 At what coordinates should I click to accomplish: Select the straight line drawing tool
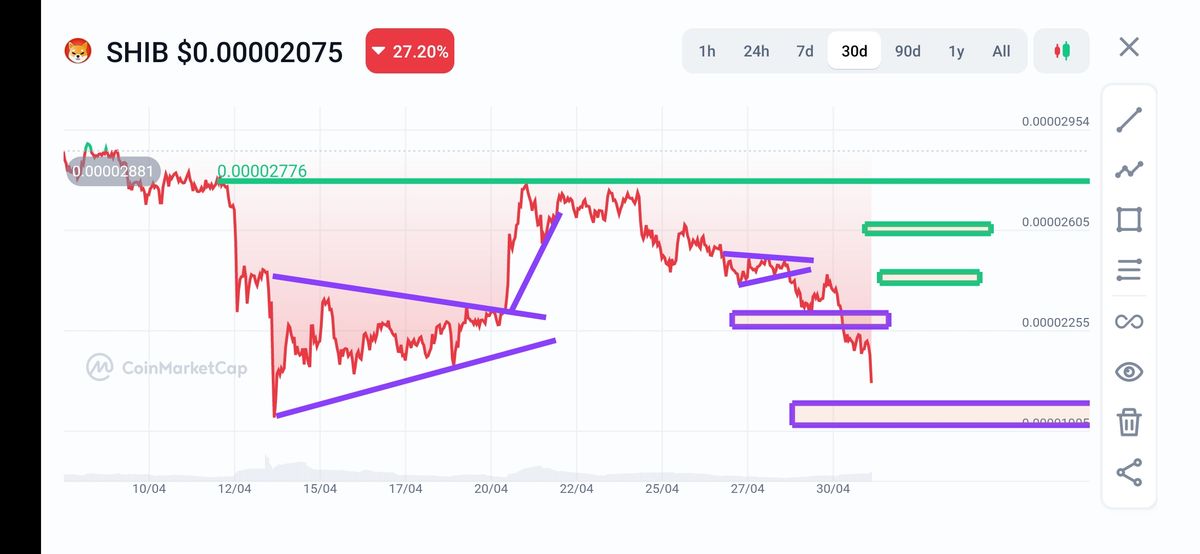[1129, 120]
